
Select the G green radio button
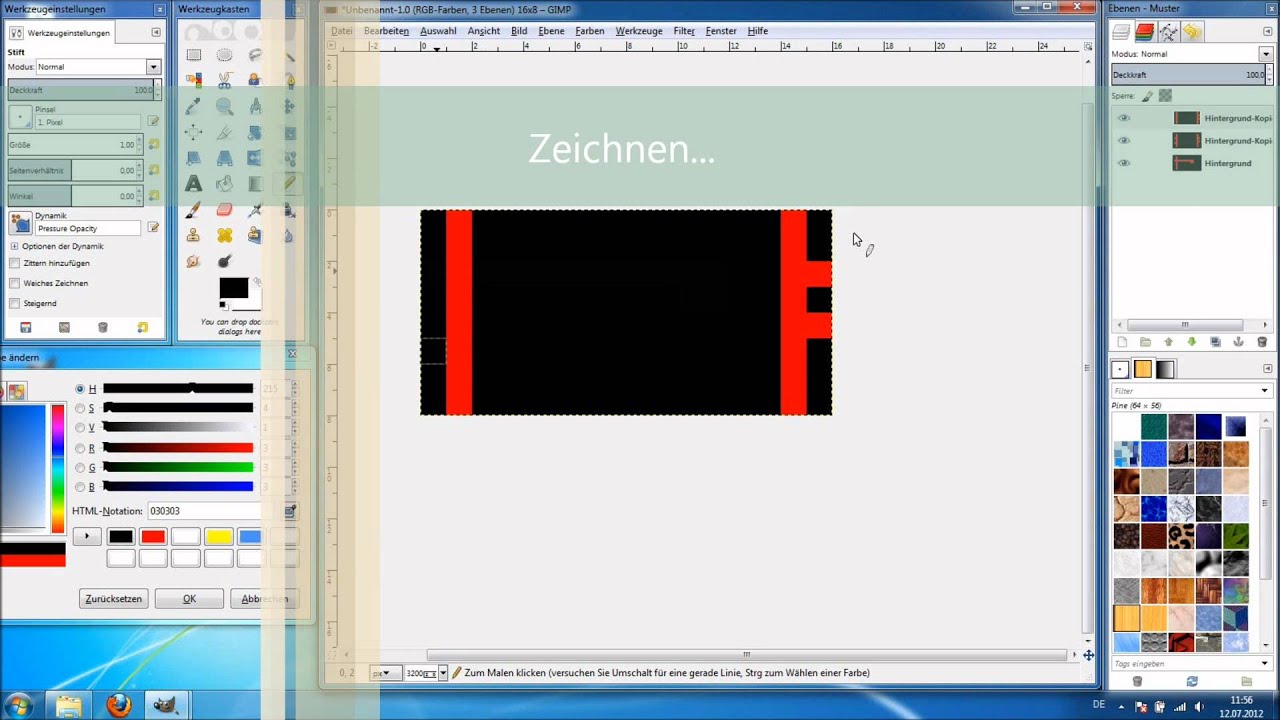[x=80, y=467]
